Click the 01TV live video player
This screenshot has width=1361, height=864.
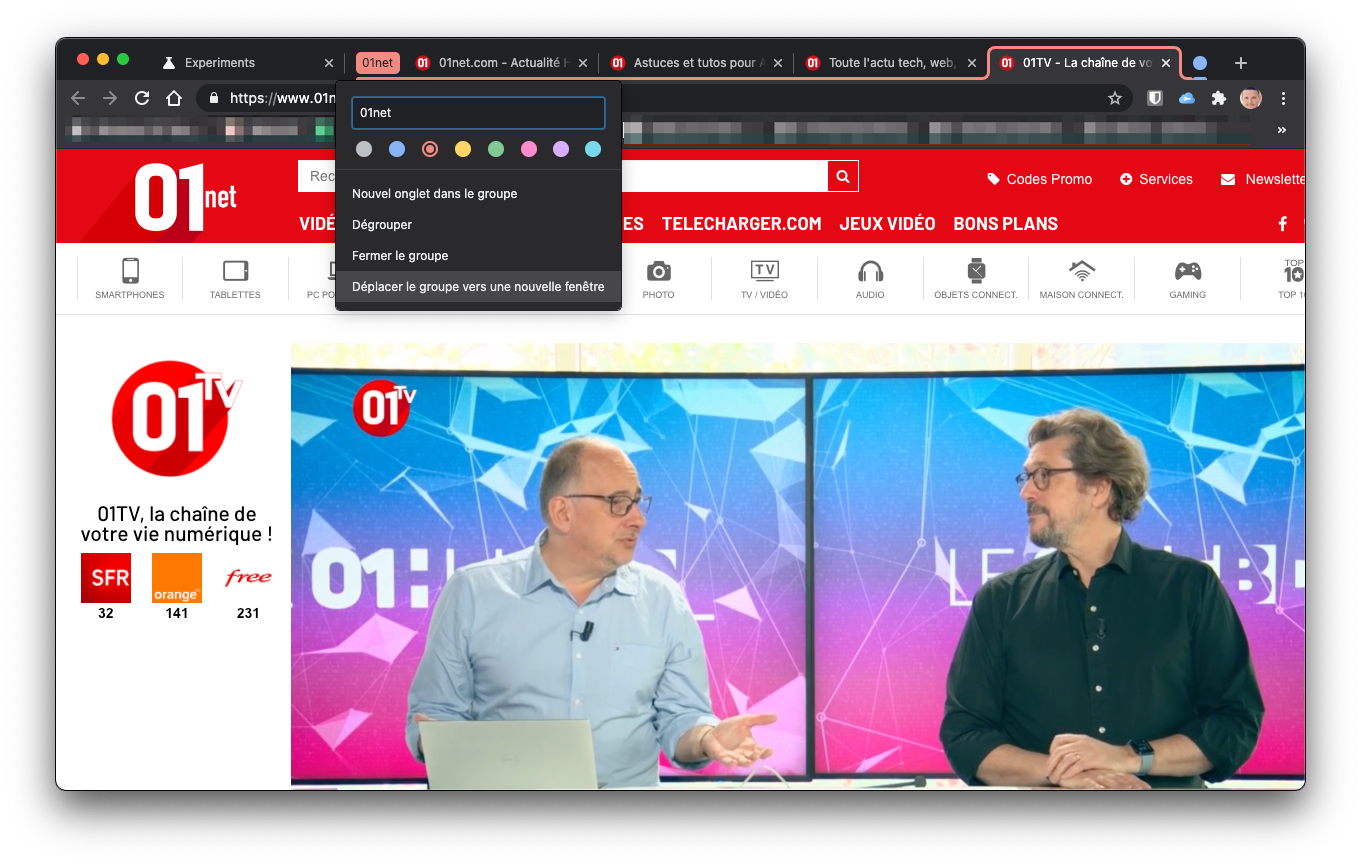797,566
